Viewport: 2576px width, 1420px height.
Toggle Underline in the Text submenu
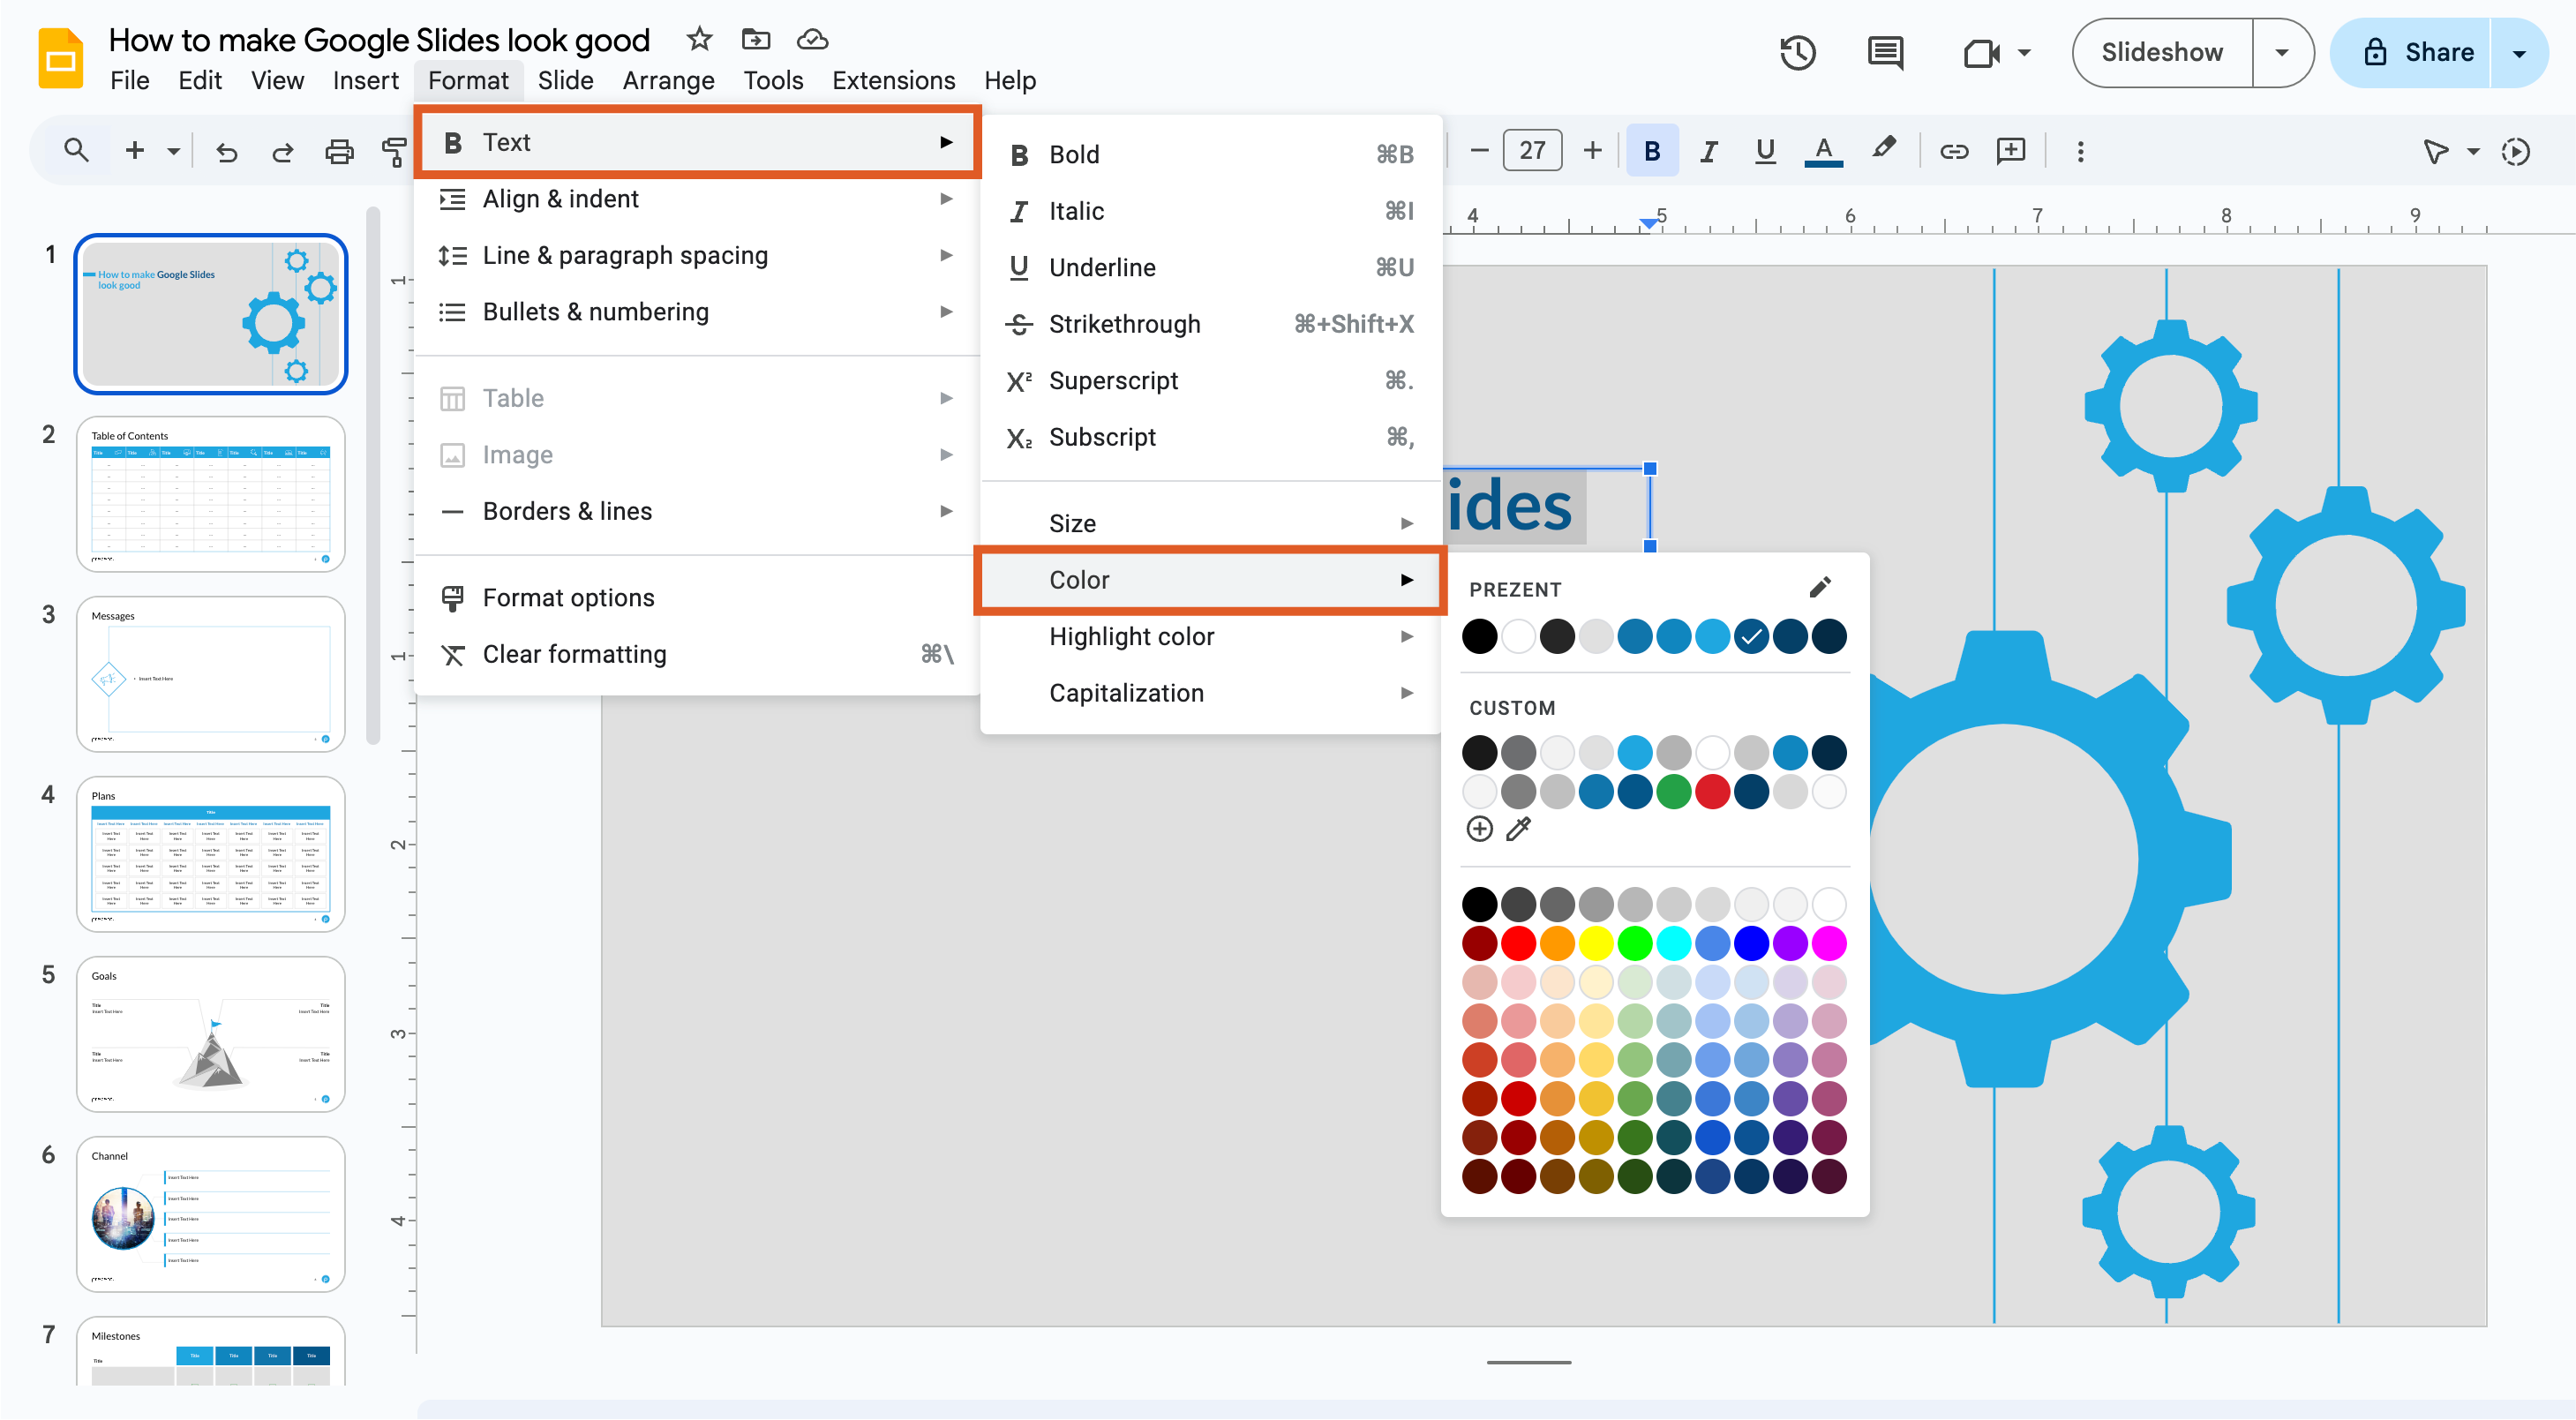click(x=1211, y=268)
